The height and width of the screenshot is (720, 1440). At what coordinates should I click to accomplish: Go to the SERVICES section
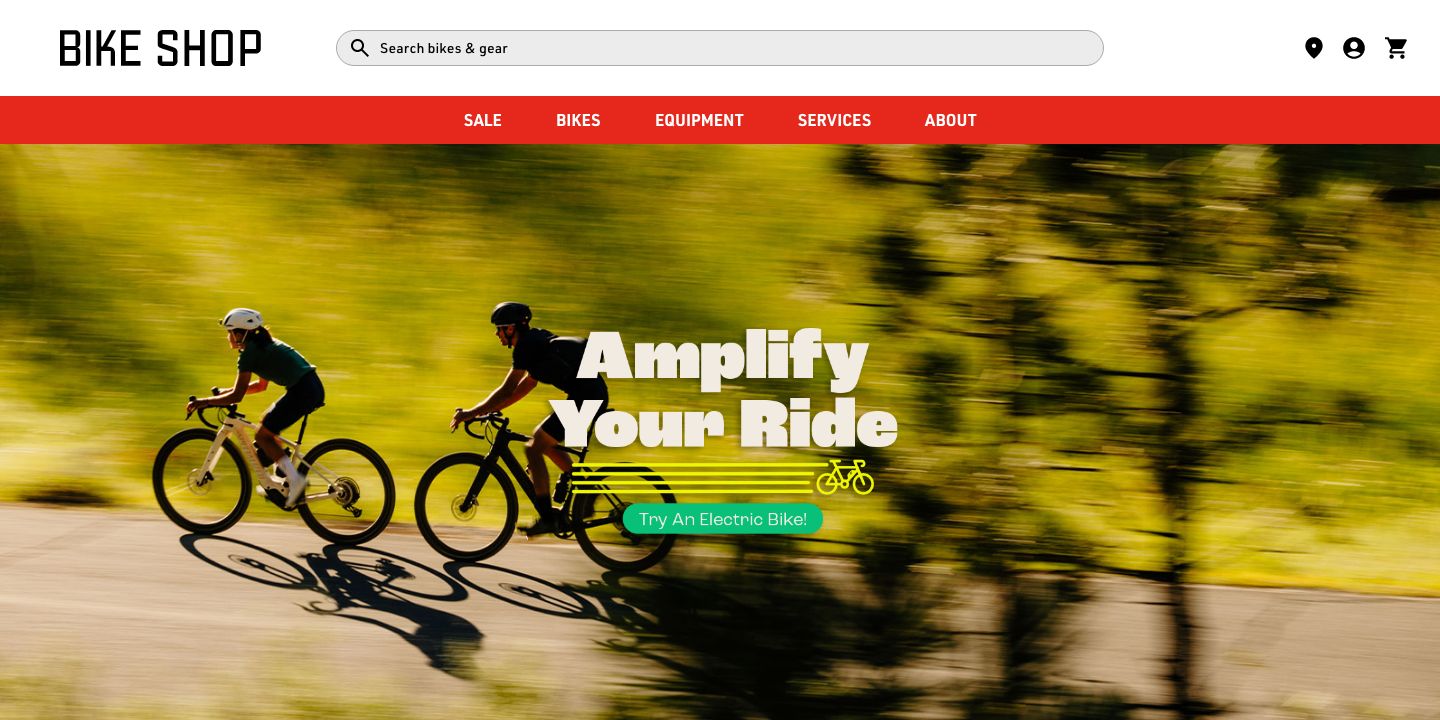pos(834,120)
